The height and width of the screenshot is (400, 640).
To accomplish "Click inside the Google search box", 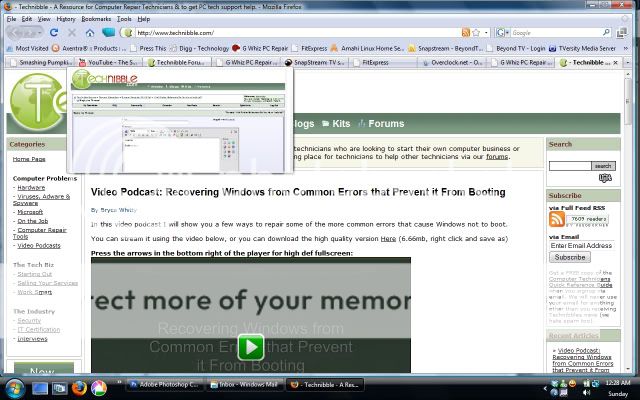I will tap(556, 33).
